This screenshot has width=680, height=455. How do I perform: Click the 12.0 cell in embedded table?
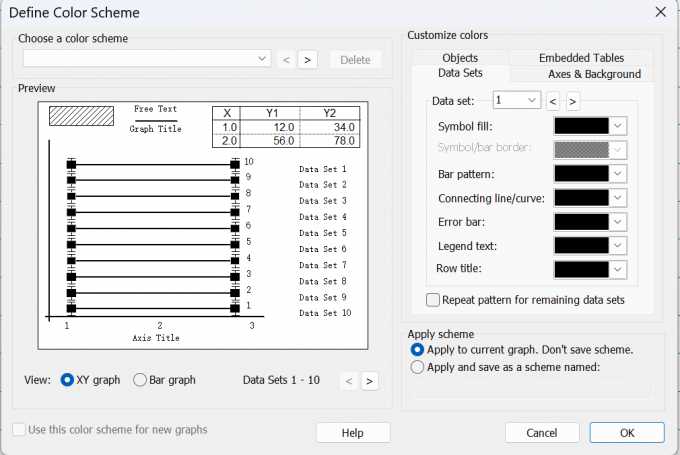[270, 127]
